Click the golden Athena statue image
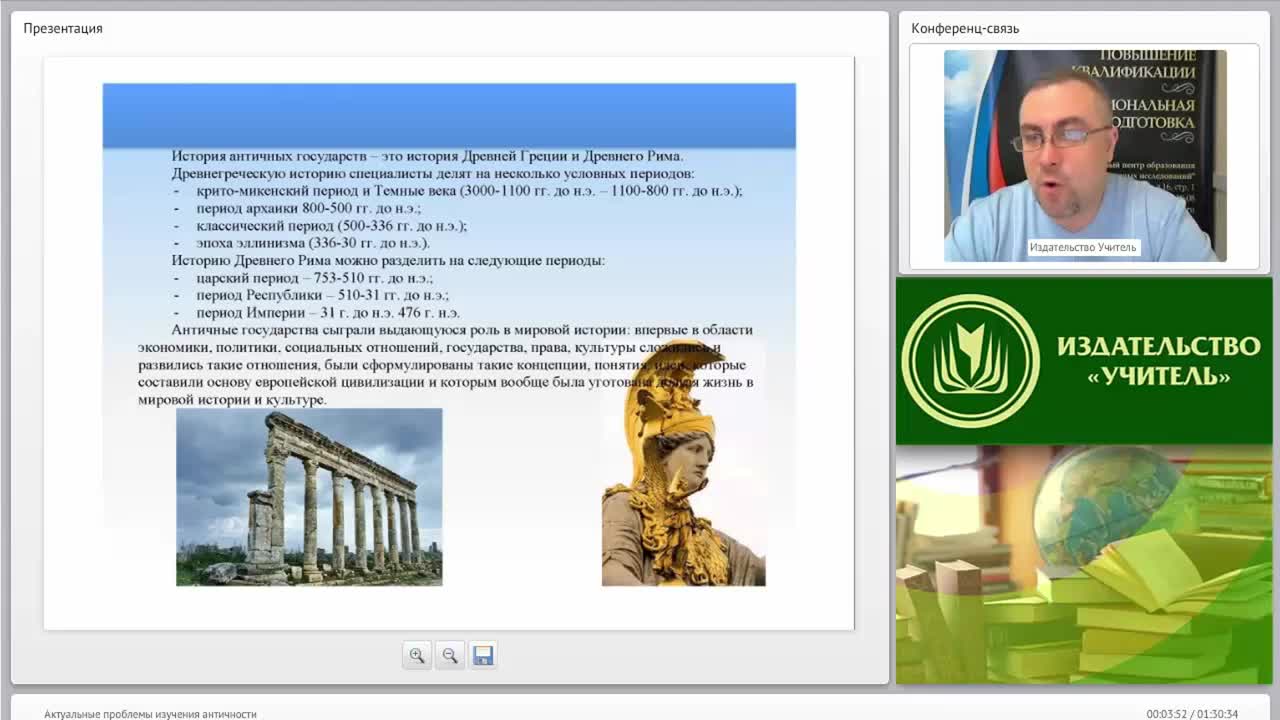The image size is (1280, 720). [683, 465]
